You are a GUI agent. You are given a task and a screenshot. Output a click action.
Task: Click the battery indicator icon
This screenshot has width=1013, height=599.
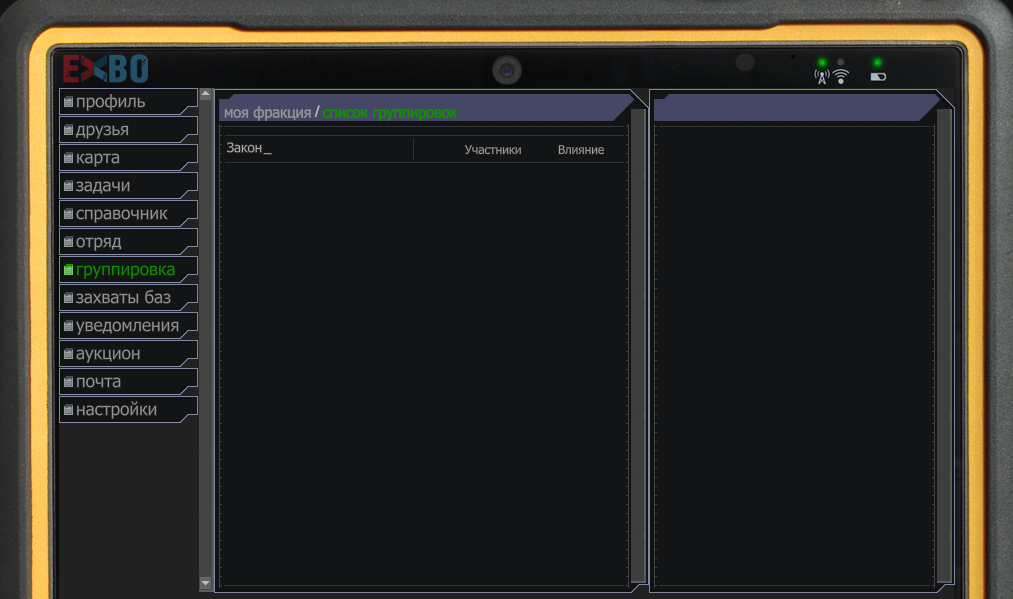click(878, 77)
